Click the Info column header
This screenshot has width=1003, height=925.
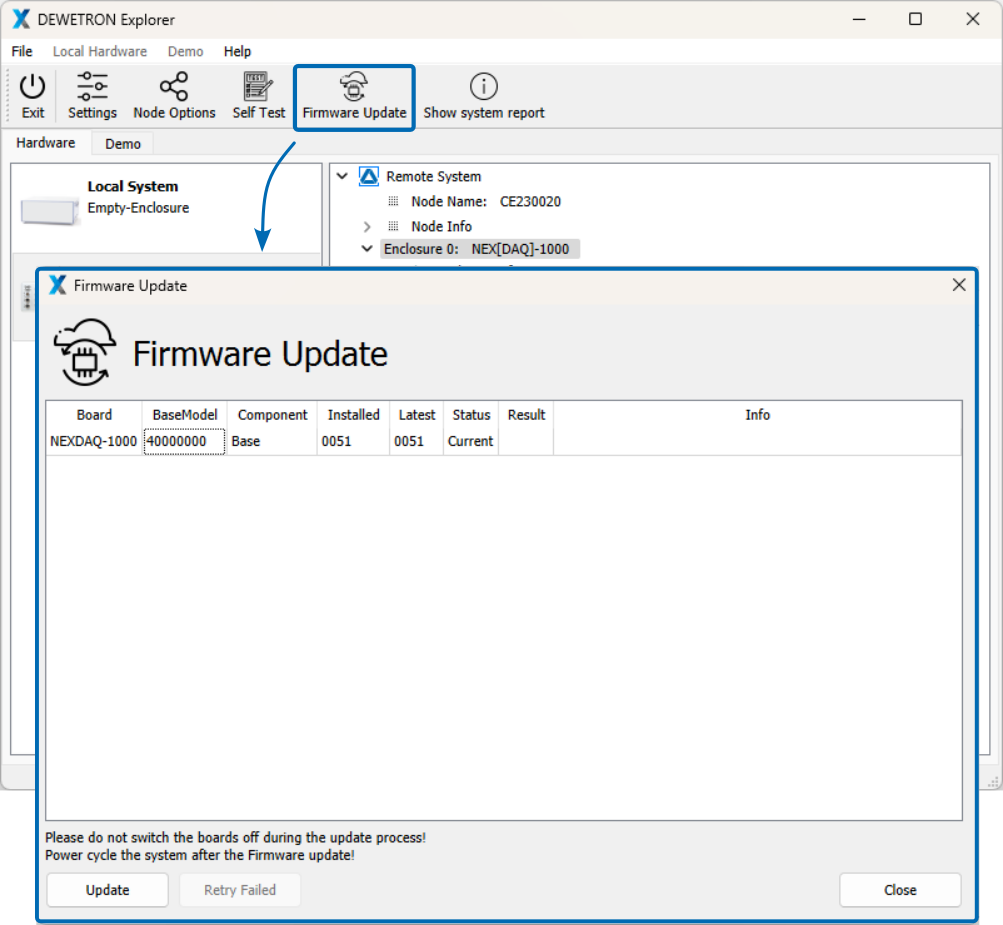(757, 415)
